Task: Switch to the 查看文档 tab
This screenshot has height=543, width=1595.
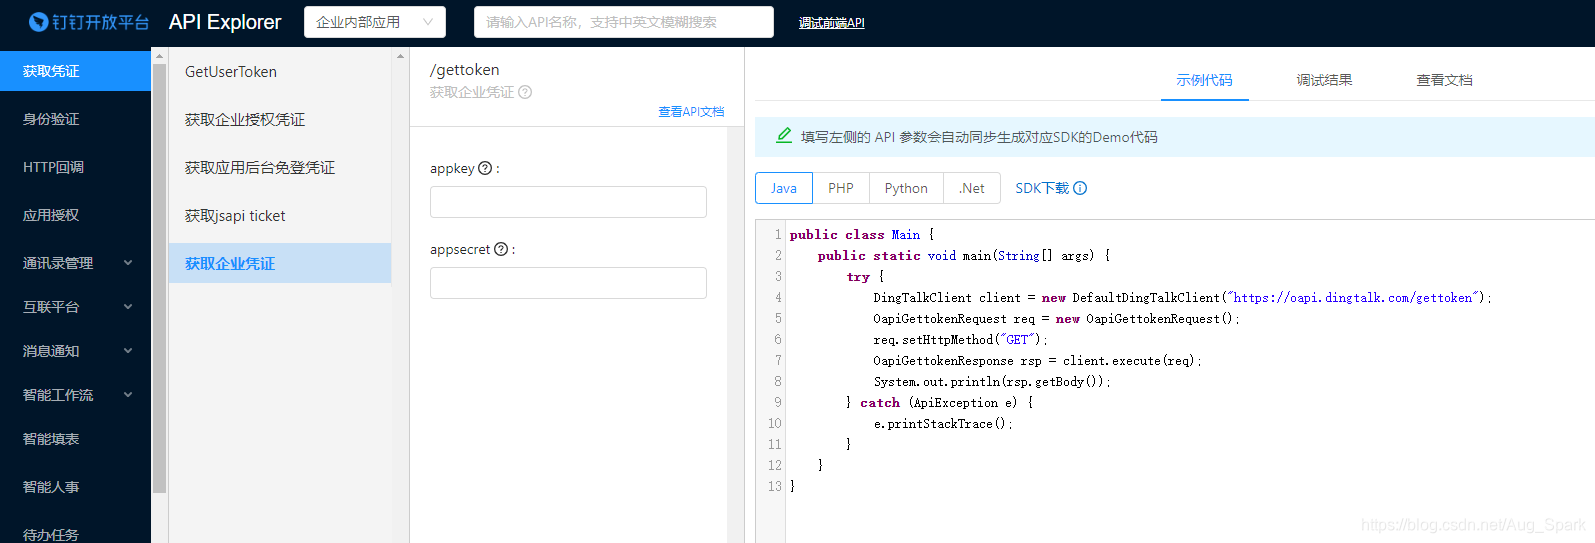Action: point(1444,80)
